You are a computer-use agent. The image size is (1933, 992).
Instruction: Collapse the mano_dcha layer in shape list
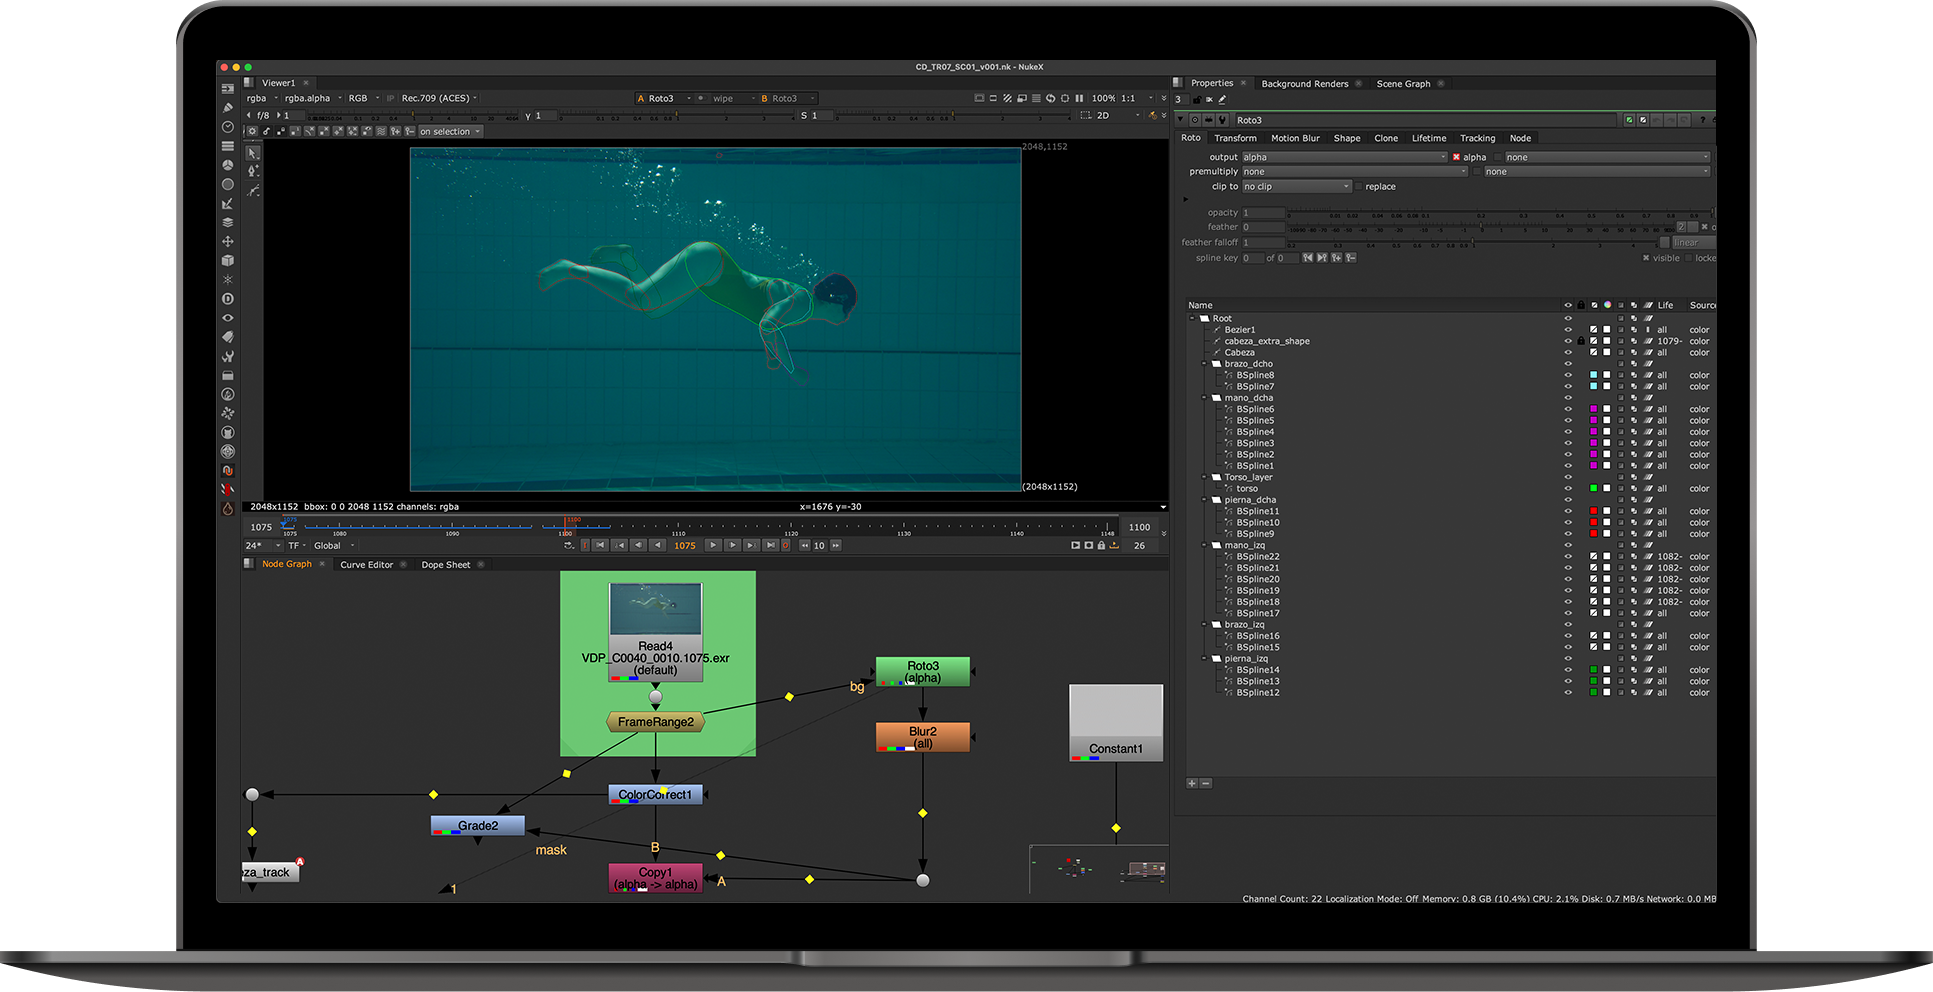pyautogui.click(x=1205, y=398)
